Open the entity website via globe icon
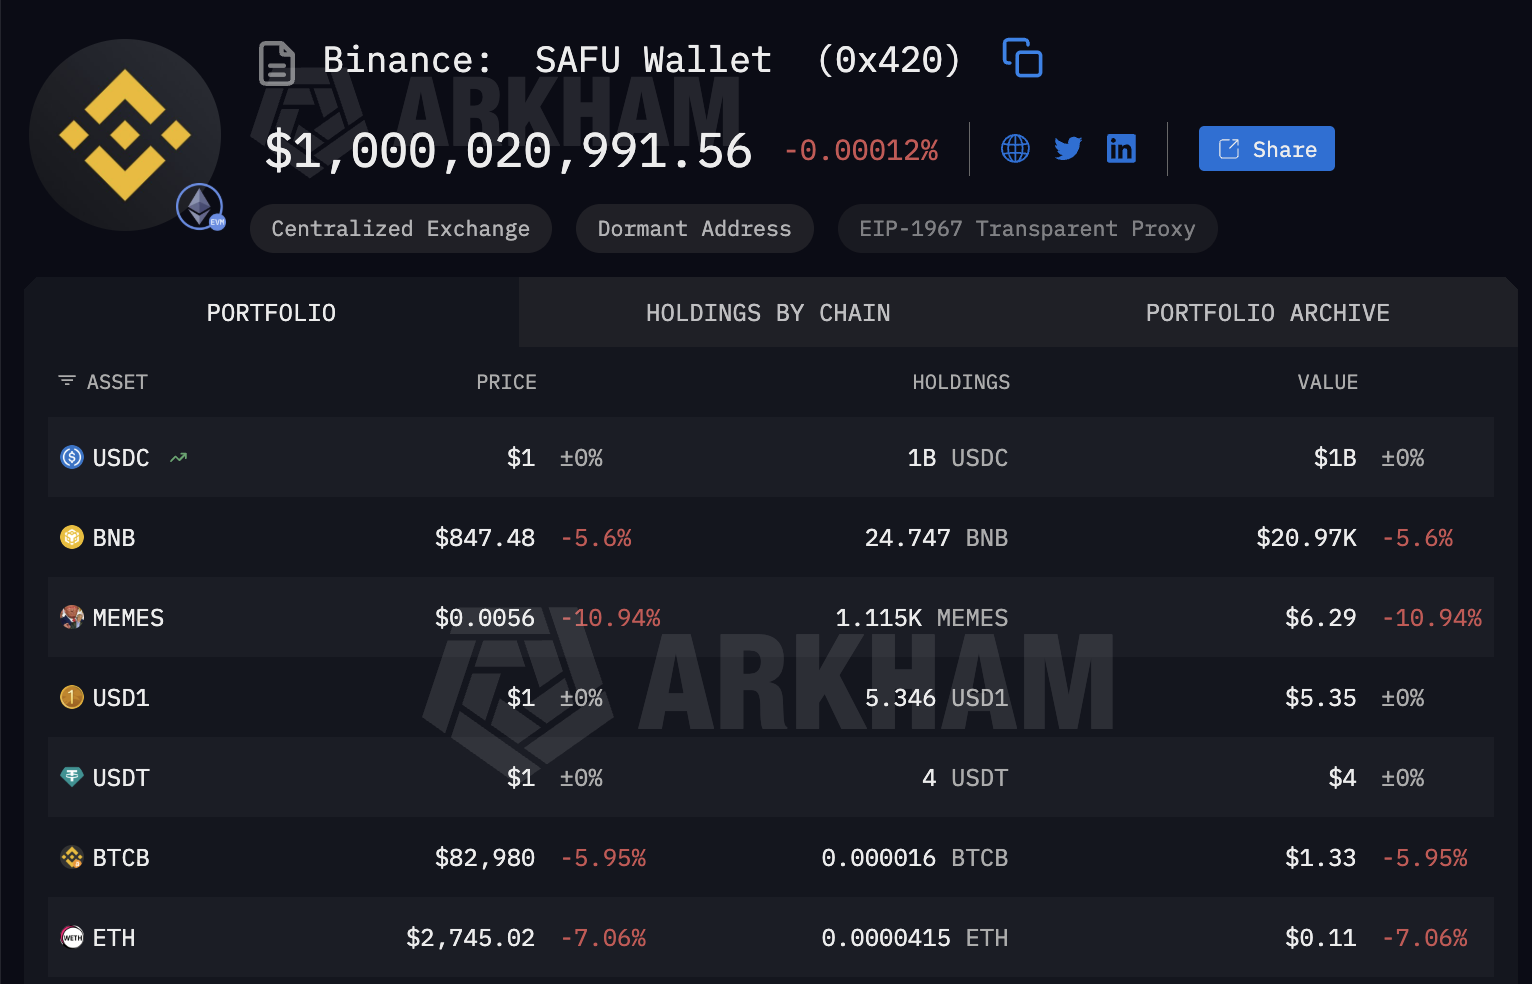Screen dimensions: 1532x984 pyautogui.click(x=1015, y=148)
